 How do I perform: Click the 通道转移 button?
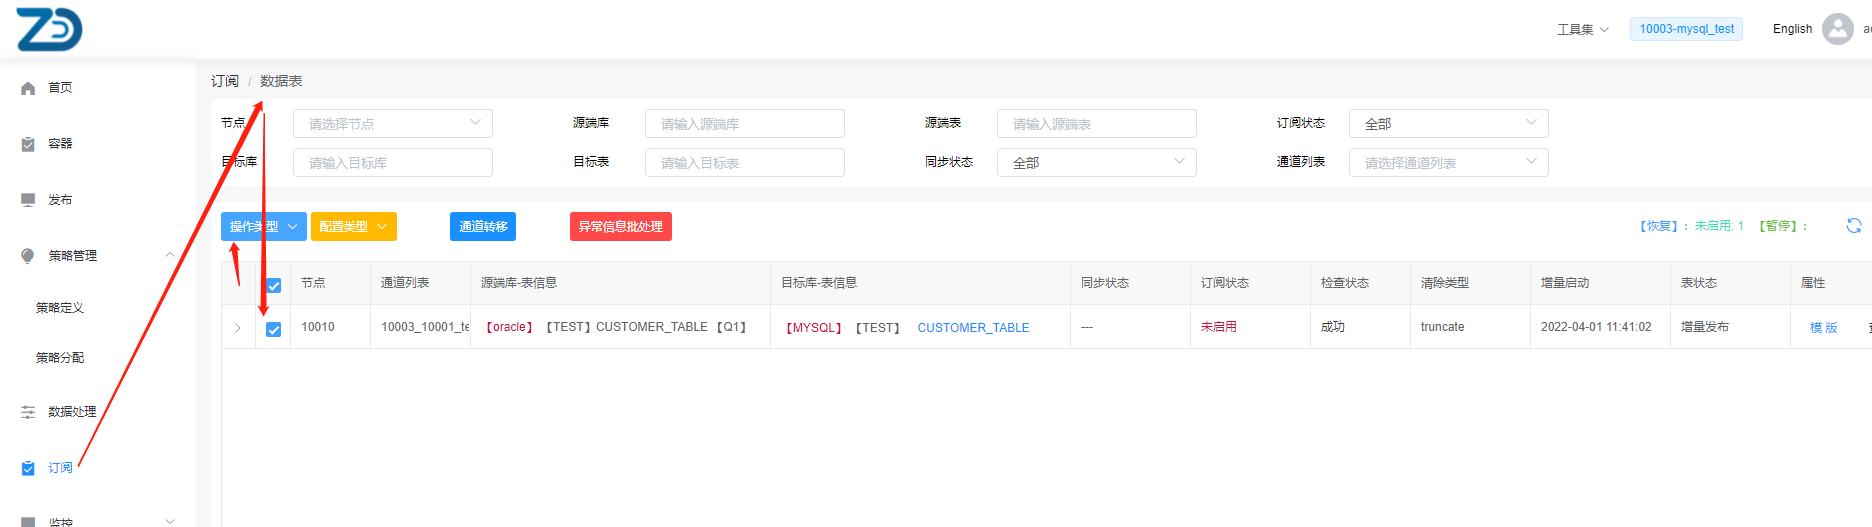[483, 227]
